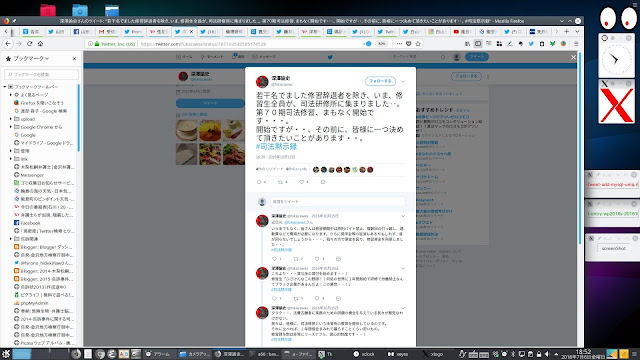The height and width of the screenshot is (360, 640).
Task: Click the #司法黙示録 hashtag in main tweet
Action: [276, 147]
